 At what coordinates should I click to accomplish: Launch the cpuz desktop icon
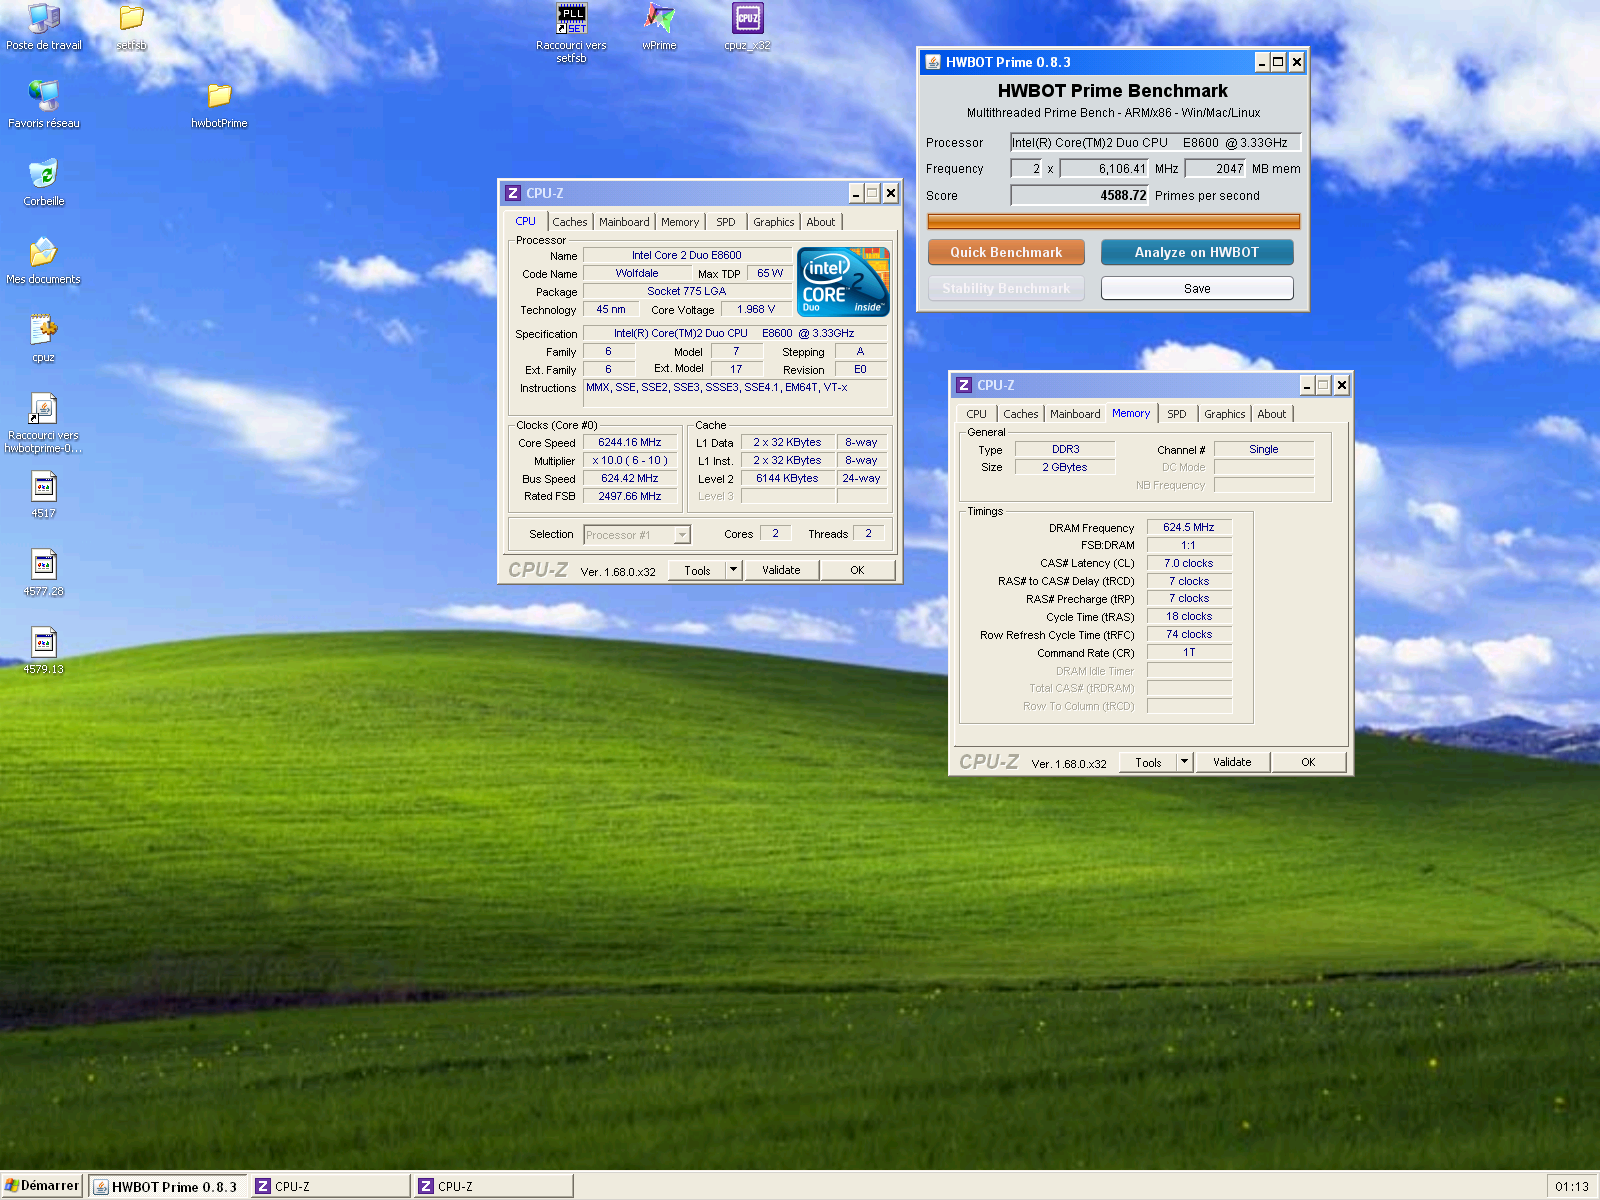click(x=44, y=338)
